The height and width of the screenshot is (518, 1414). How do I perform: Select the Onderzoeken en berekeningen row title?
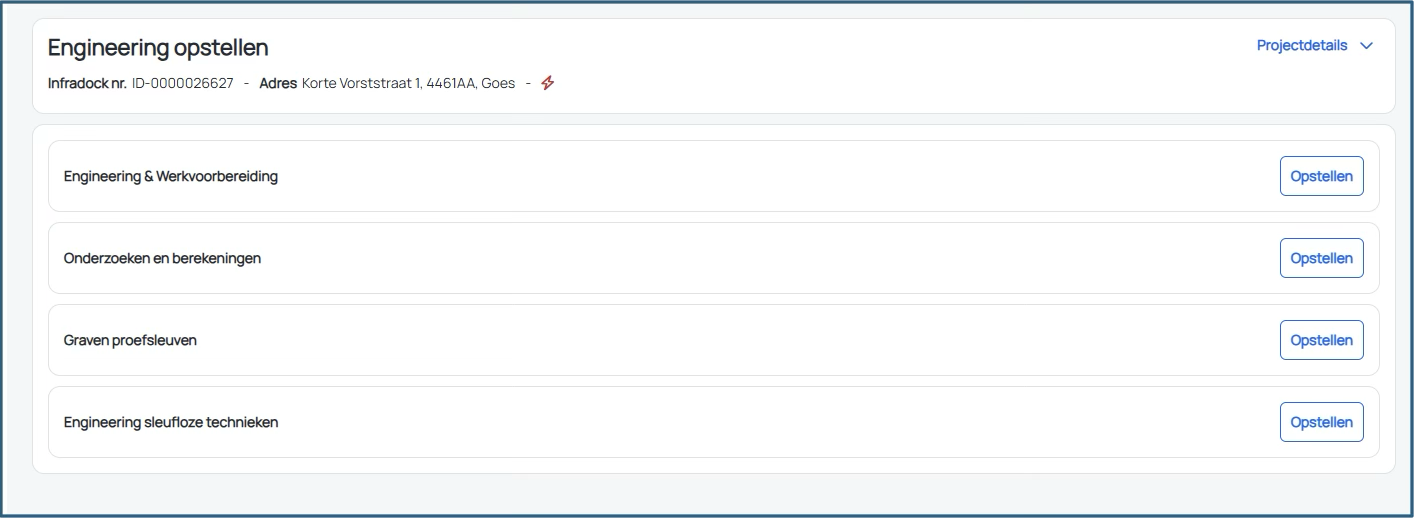pos(162,258)
